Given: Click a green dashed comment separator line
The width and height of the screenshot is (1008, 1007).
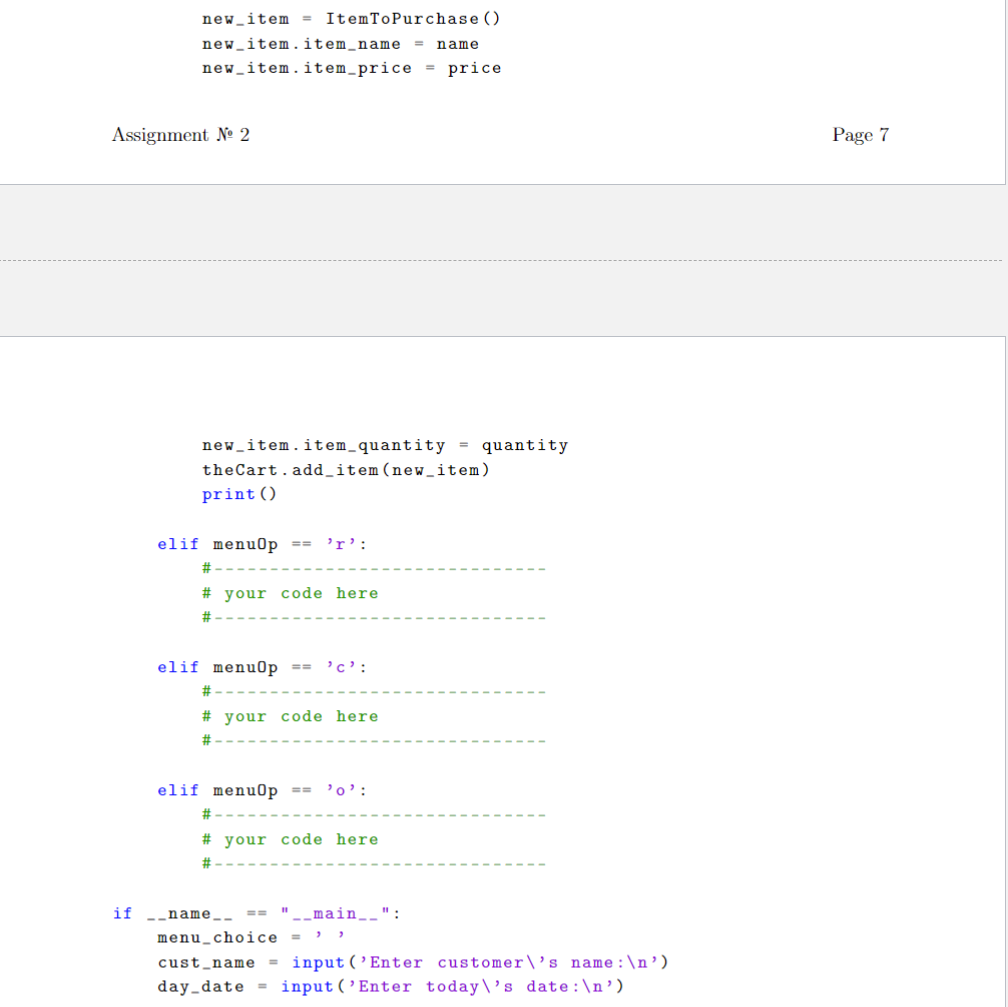Looking at the screenshot, I should click(x=375, y=568).
